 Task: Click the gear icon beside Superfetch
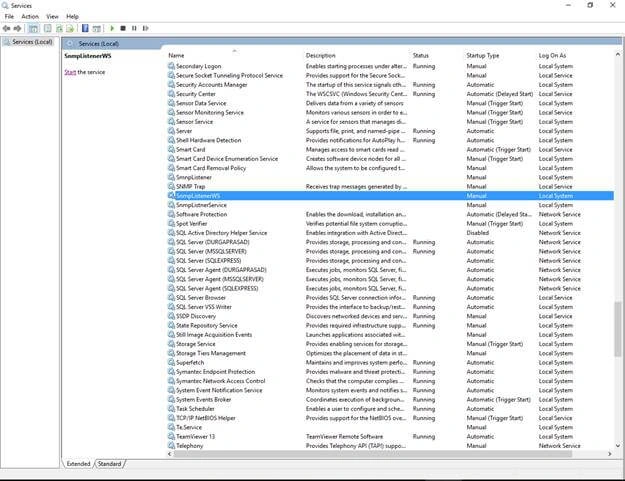click(171, 363)
